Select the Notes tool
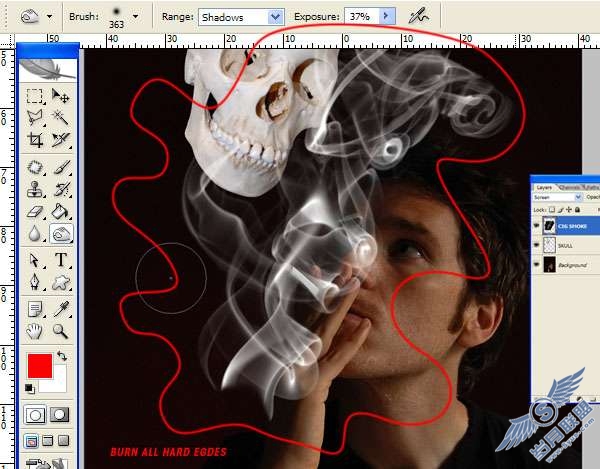The height and width of the screenshot is (469, 600). [x=35, y=309]
